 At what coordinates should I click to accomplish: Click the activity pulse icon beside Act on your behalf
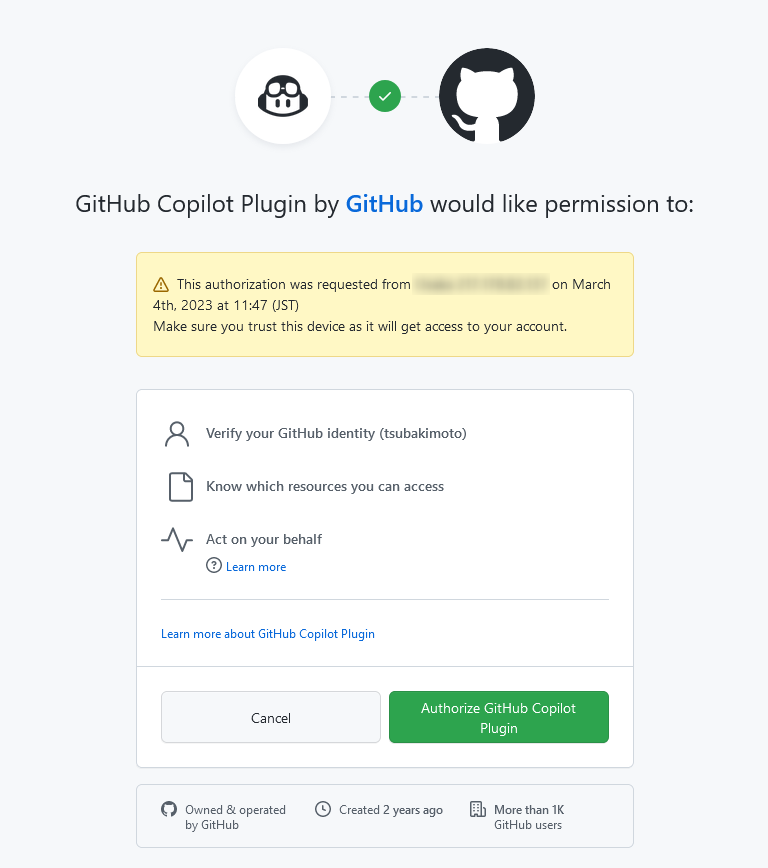coord(177,539)
